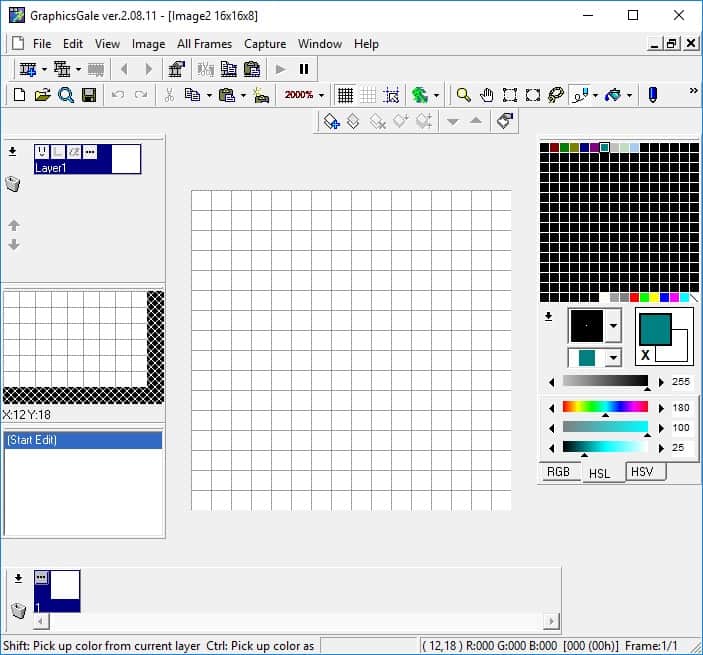This screenshot has height=655, width=703.
Task: Open Layer1 properties ellipsis button
Action: coord(90,152)
